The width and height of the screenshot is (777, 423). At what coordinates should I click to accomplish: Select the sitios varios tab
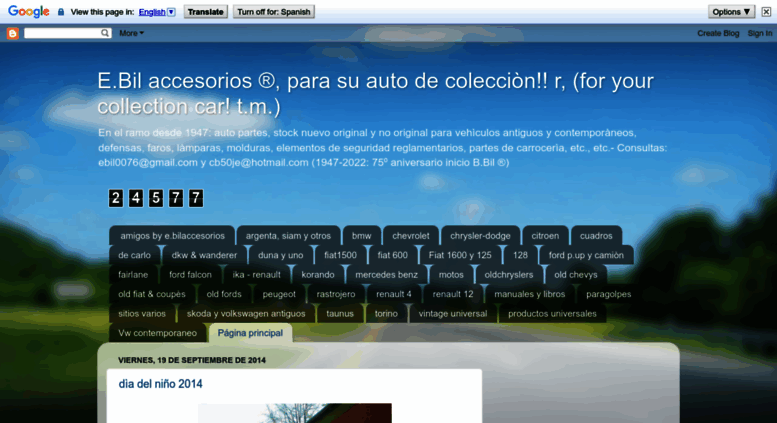click(x=142, y=314)
